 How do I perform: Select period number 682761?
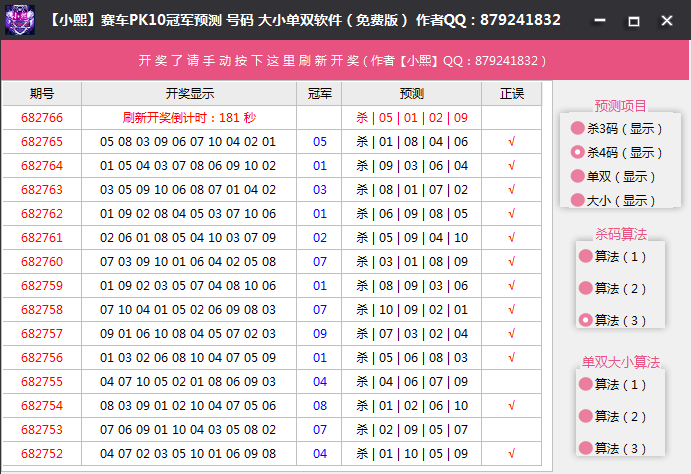(42, 237)
